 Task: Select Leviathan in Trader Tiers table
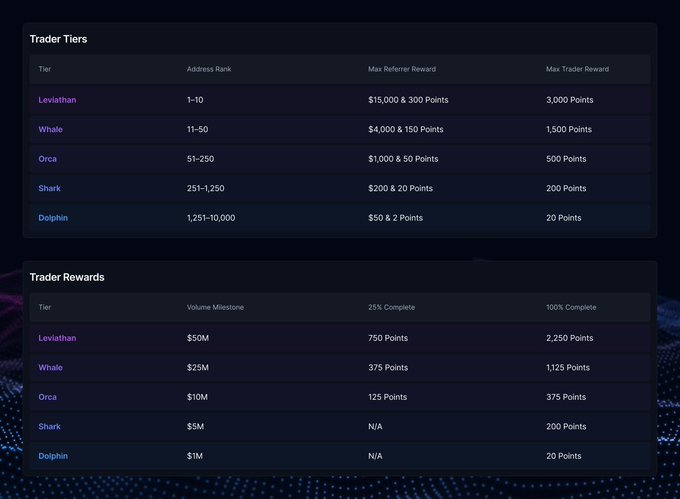(x=57, y=100)
